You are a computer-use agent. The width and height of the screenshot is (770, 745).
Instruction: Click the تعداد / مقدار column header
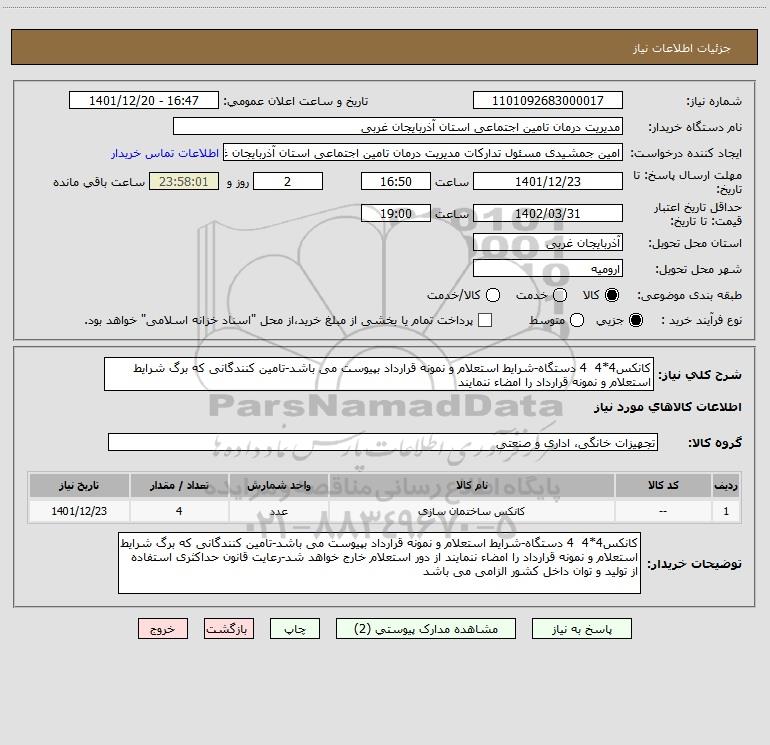(179, 485)
